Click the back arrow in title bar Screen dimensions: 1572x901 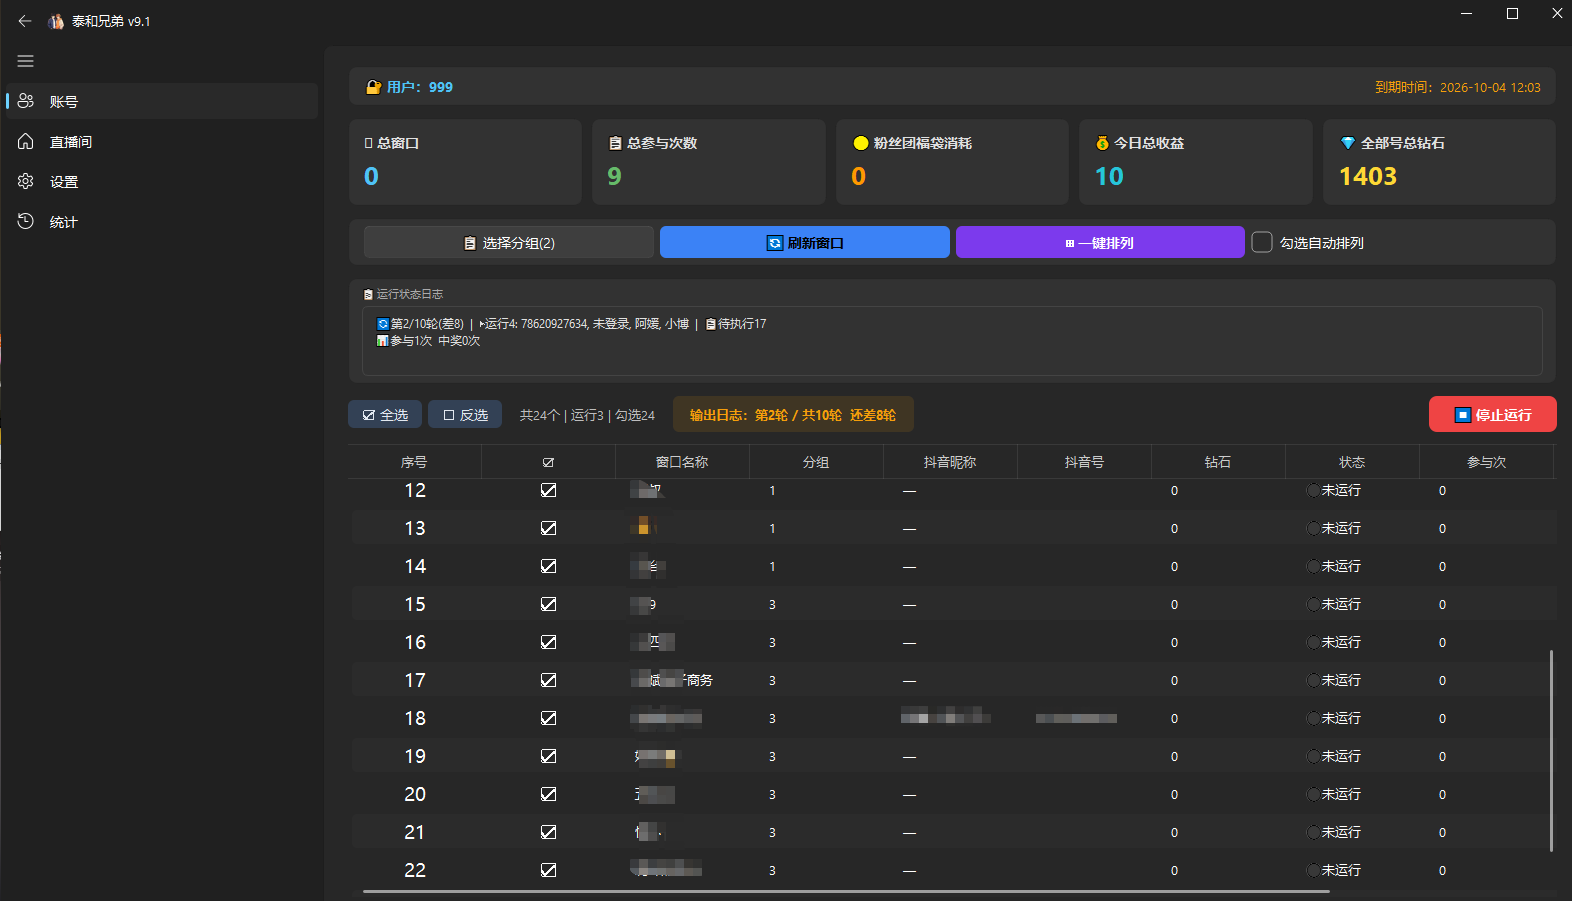[25, 21]
